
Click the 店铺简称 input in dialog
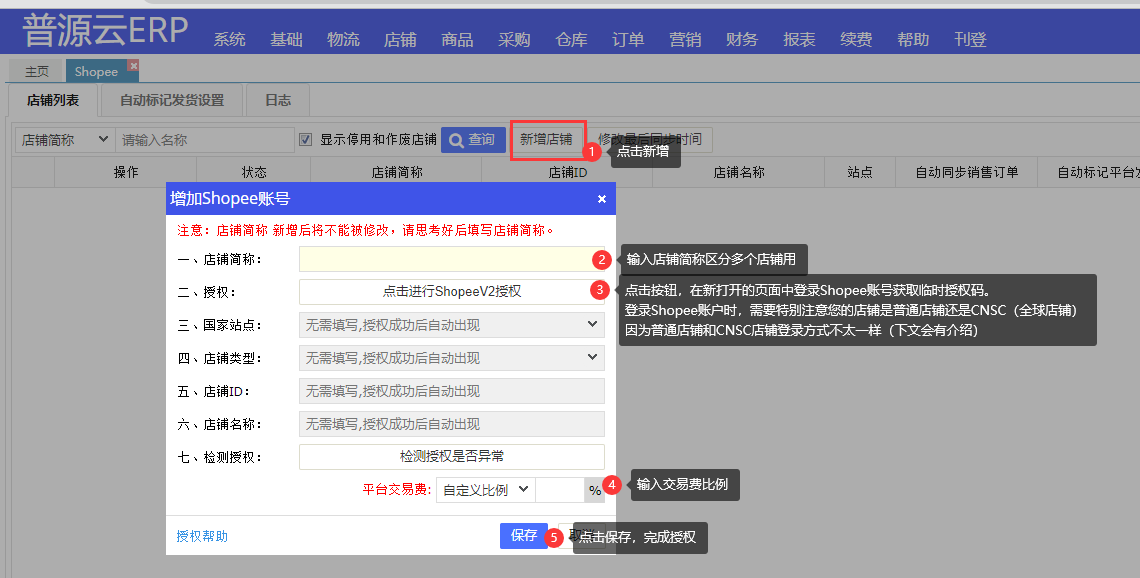coord(451,259)
